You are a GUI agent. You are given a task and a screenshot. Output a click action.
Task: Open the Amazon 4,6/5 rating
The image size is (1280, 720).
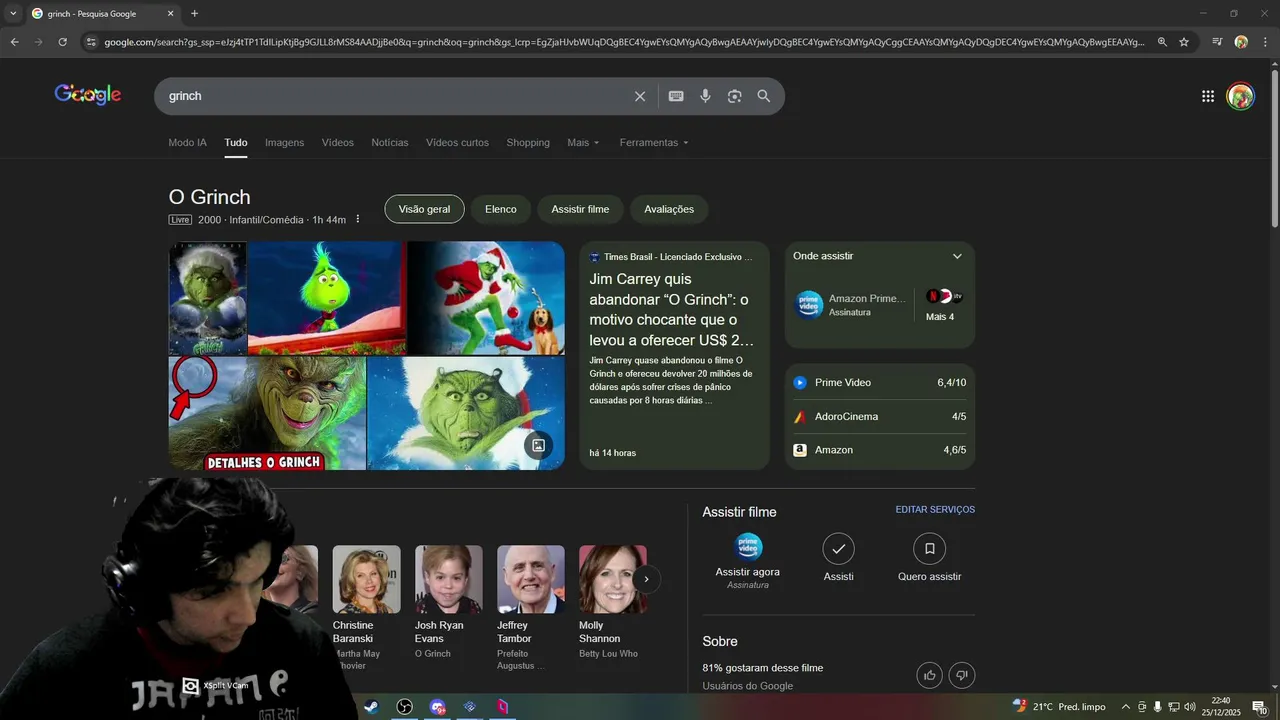point(880,450)
